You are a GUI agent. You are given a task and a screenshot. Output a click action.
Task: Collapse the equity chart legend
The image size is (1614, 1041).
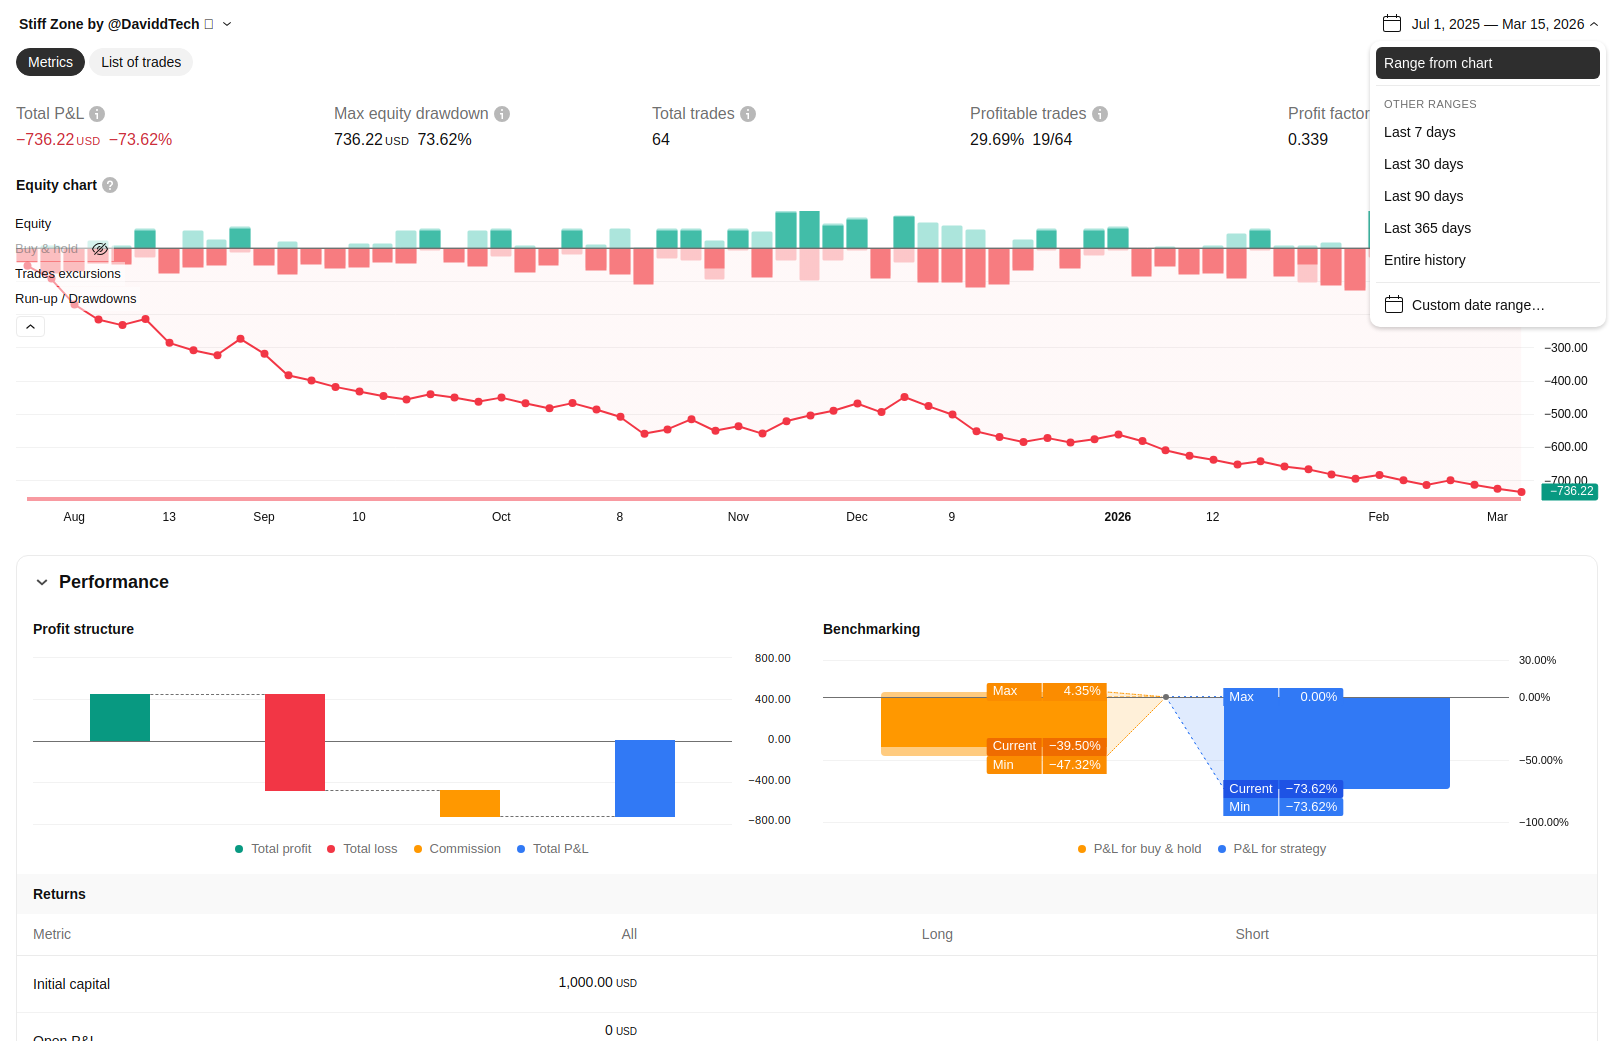point(30,327)
